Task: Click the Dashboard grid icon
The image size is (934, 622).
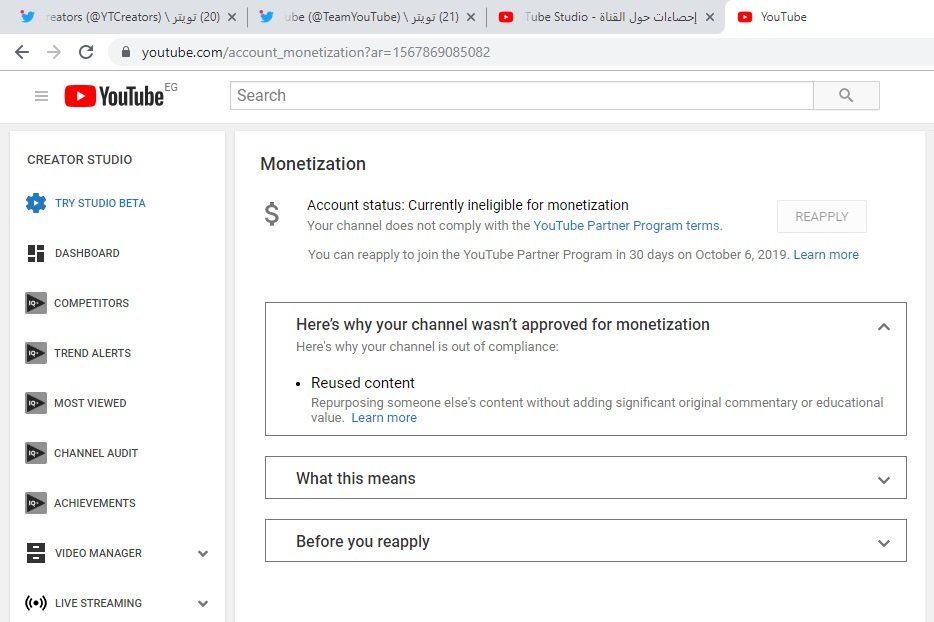Action: [36, 253]
